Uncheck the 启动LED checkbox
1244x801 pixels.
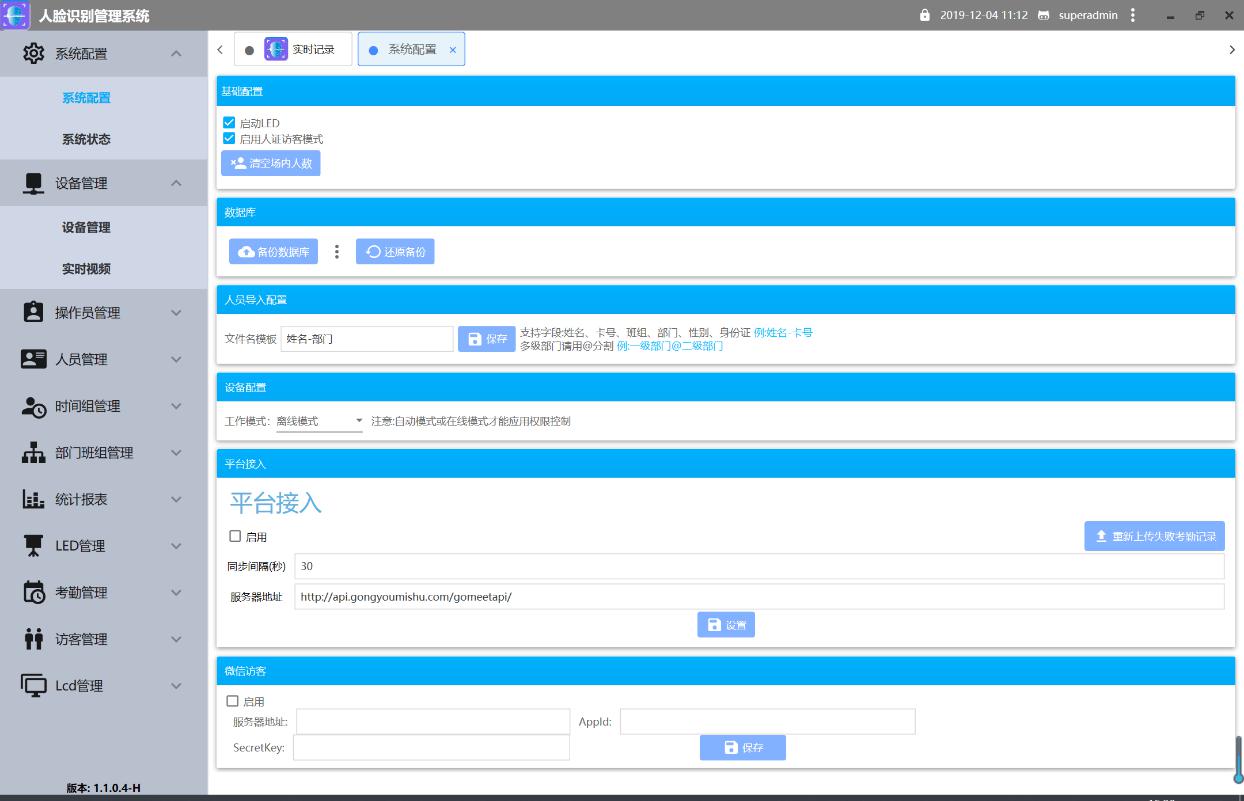(229, 123)
